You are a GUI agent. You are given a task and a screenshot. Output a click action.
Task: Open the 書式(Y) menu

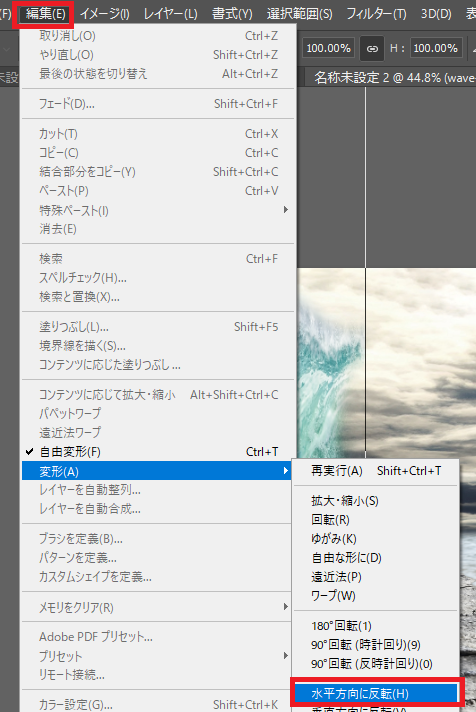[232, 14]
